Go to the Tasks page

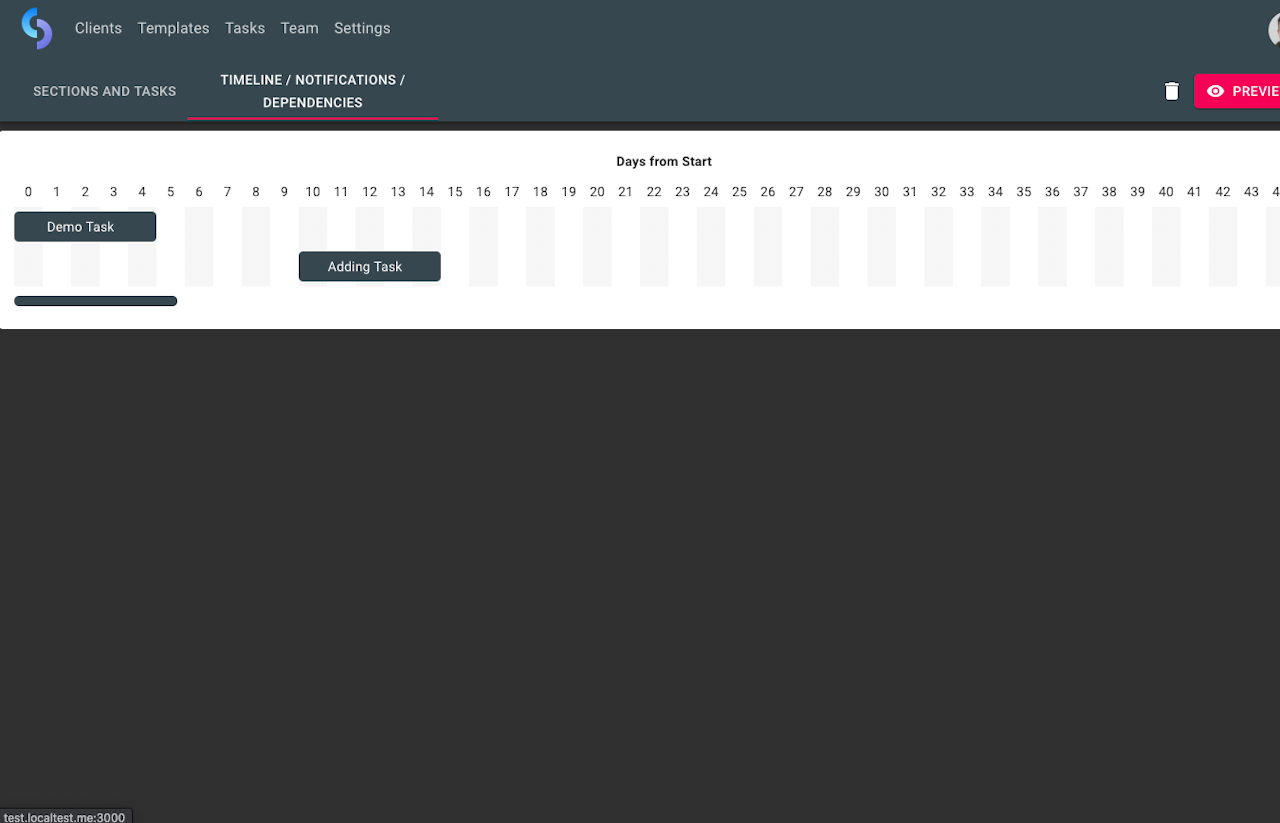245,28
